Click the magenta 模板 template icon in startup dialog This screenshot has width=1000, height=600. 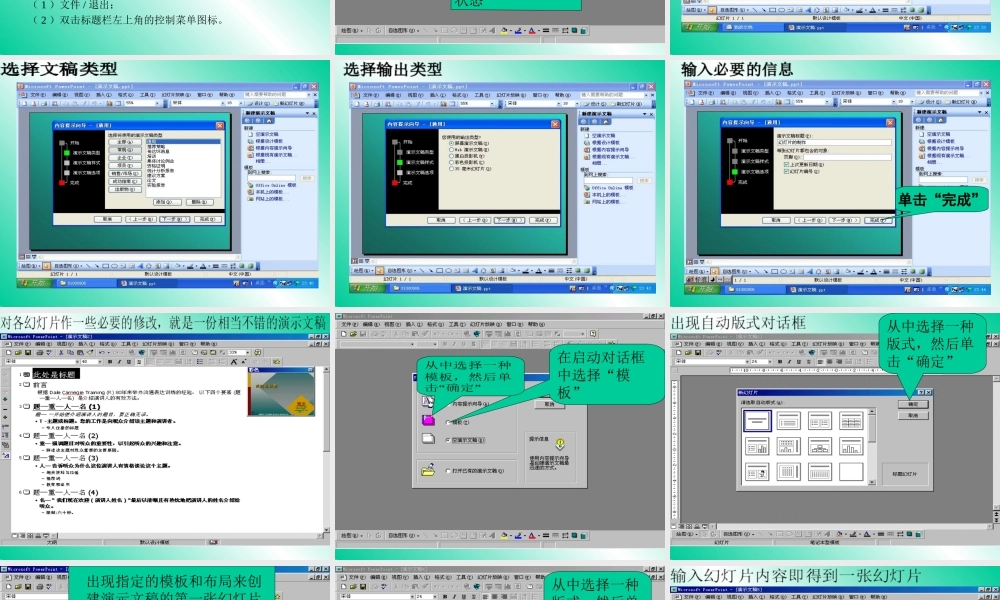tap(428, 420)
